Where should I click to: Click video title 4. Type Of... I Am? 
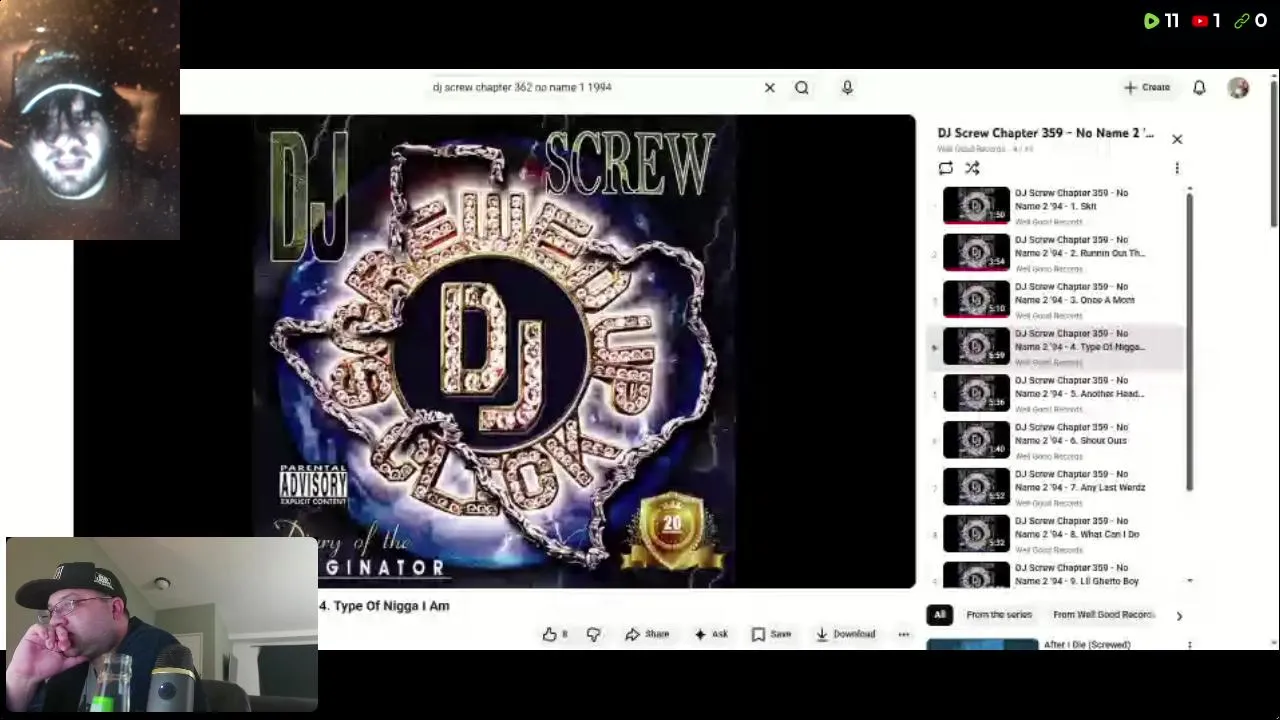tap(384, 606)
